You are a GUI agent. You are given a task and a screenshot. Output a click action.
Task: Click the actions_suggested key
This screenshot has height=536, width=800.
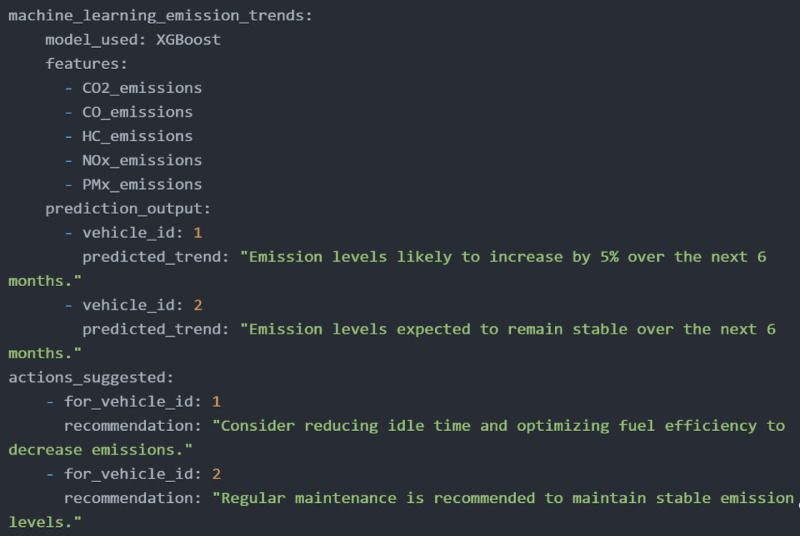(x=91, y=377)
